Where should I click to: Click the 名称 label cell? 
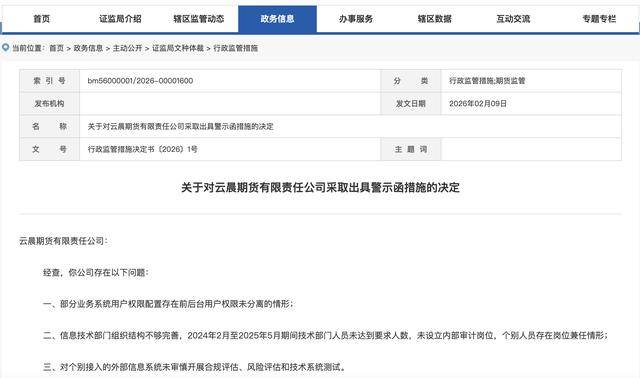pyautogui.click(x=49, y=127)
